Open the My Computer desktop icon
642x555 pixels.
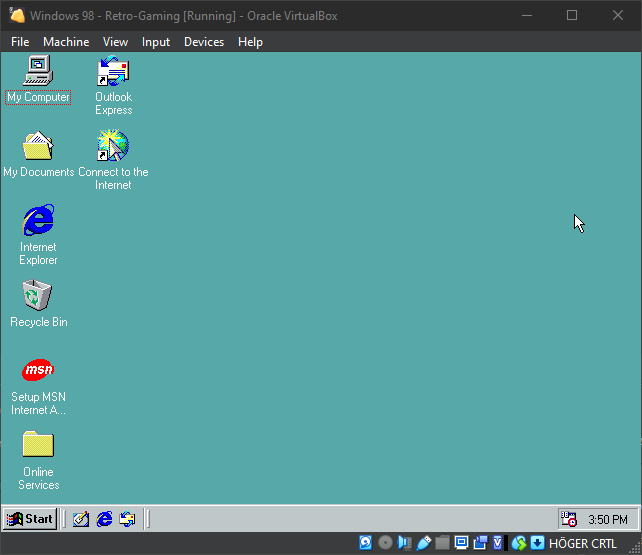point(38,72)
